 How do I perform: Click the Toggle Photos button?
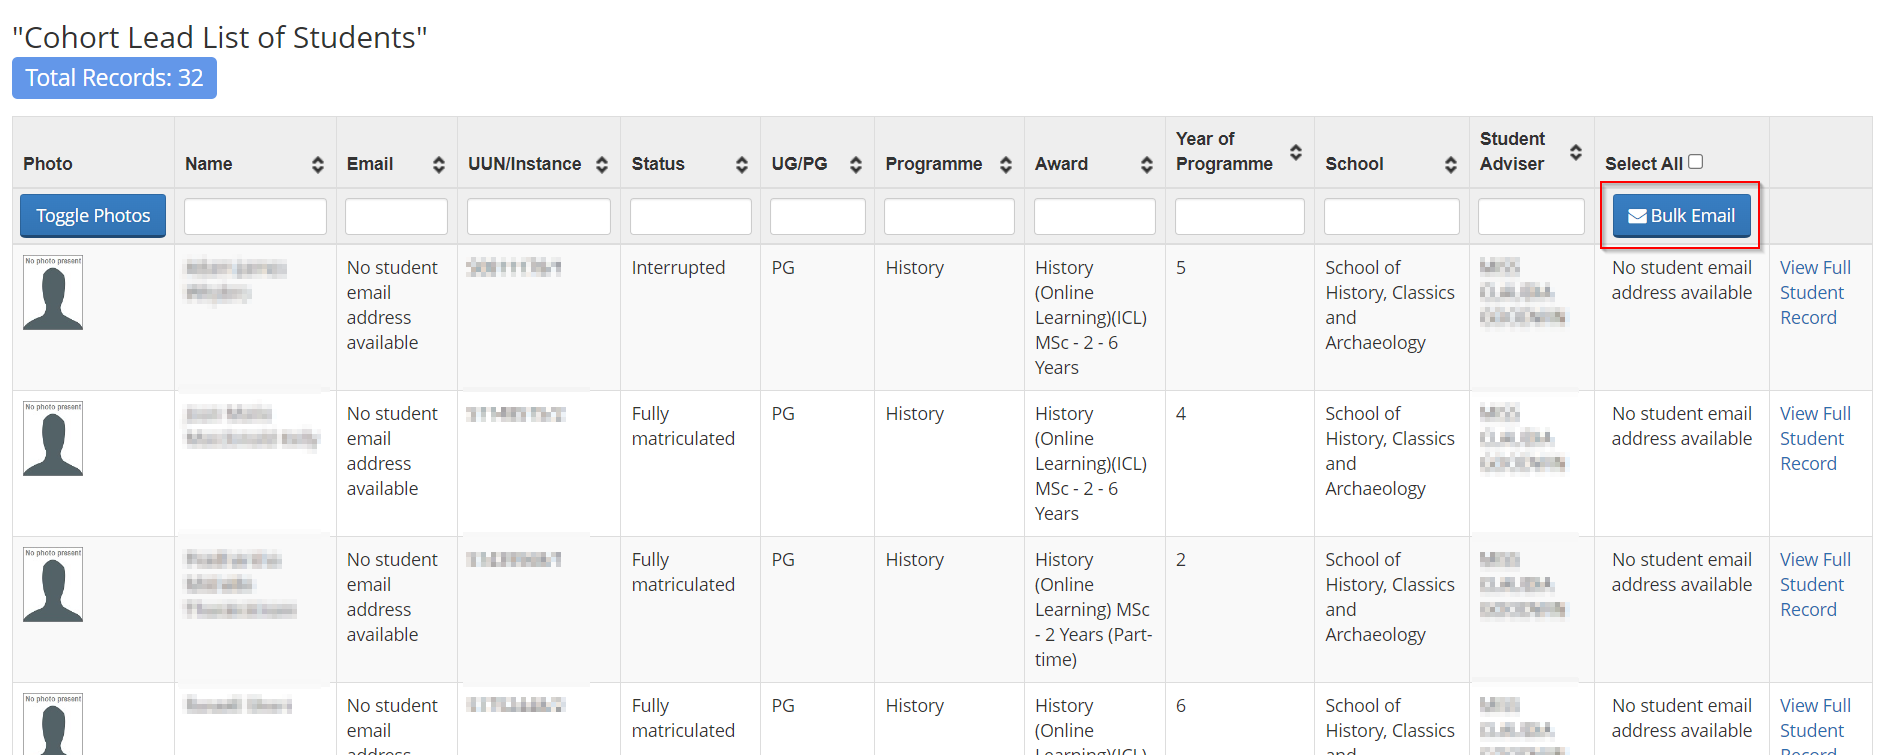click(x=93, y=216)
